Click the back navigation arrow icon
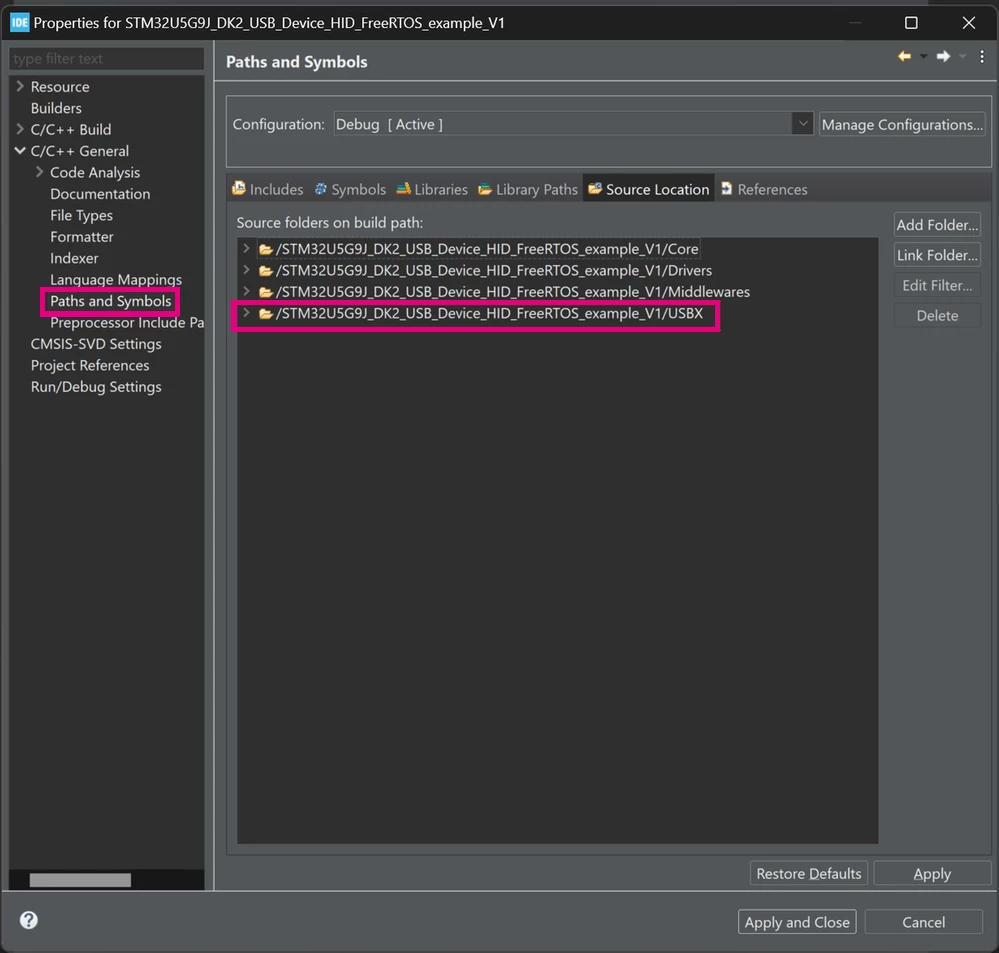999x953 pixels. coord(904,57)
